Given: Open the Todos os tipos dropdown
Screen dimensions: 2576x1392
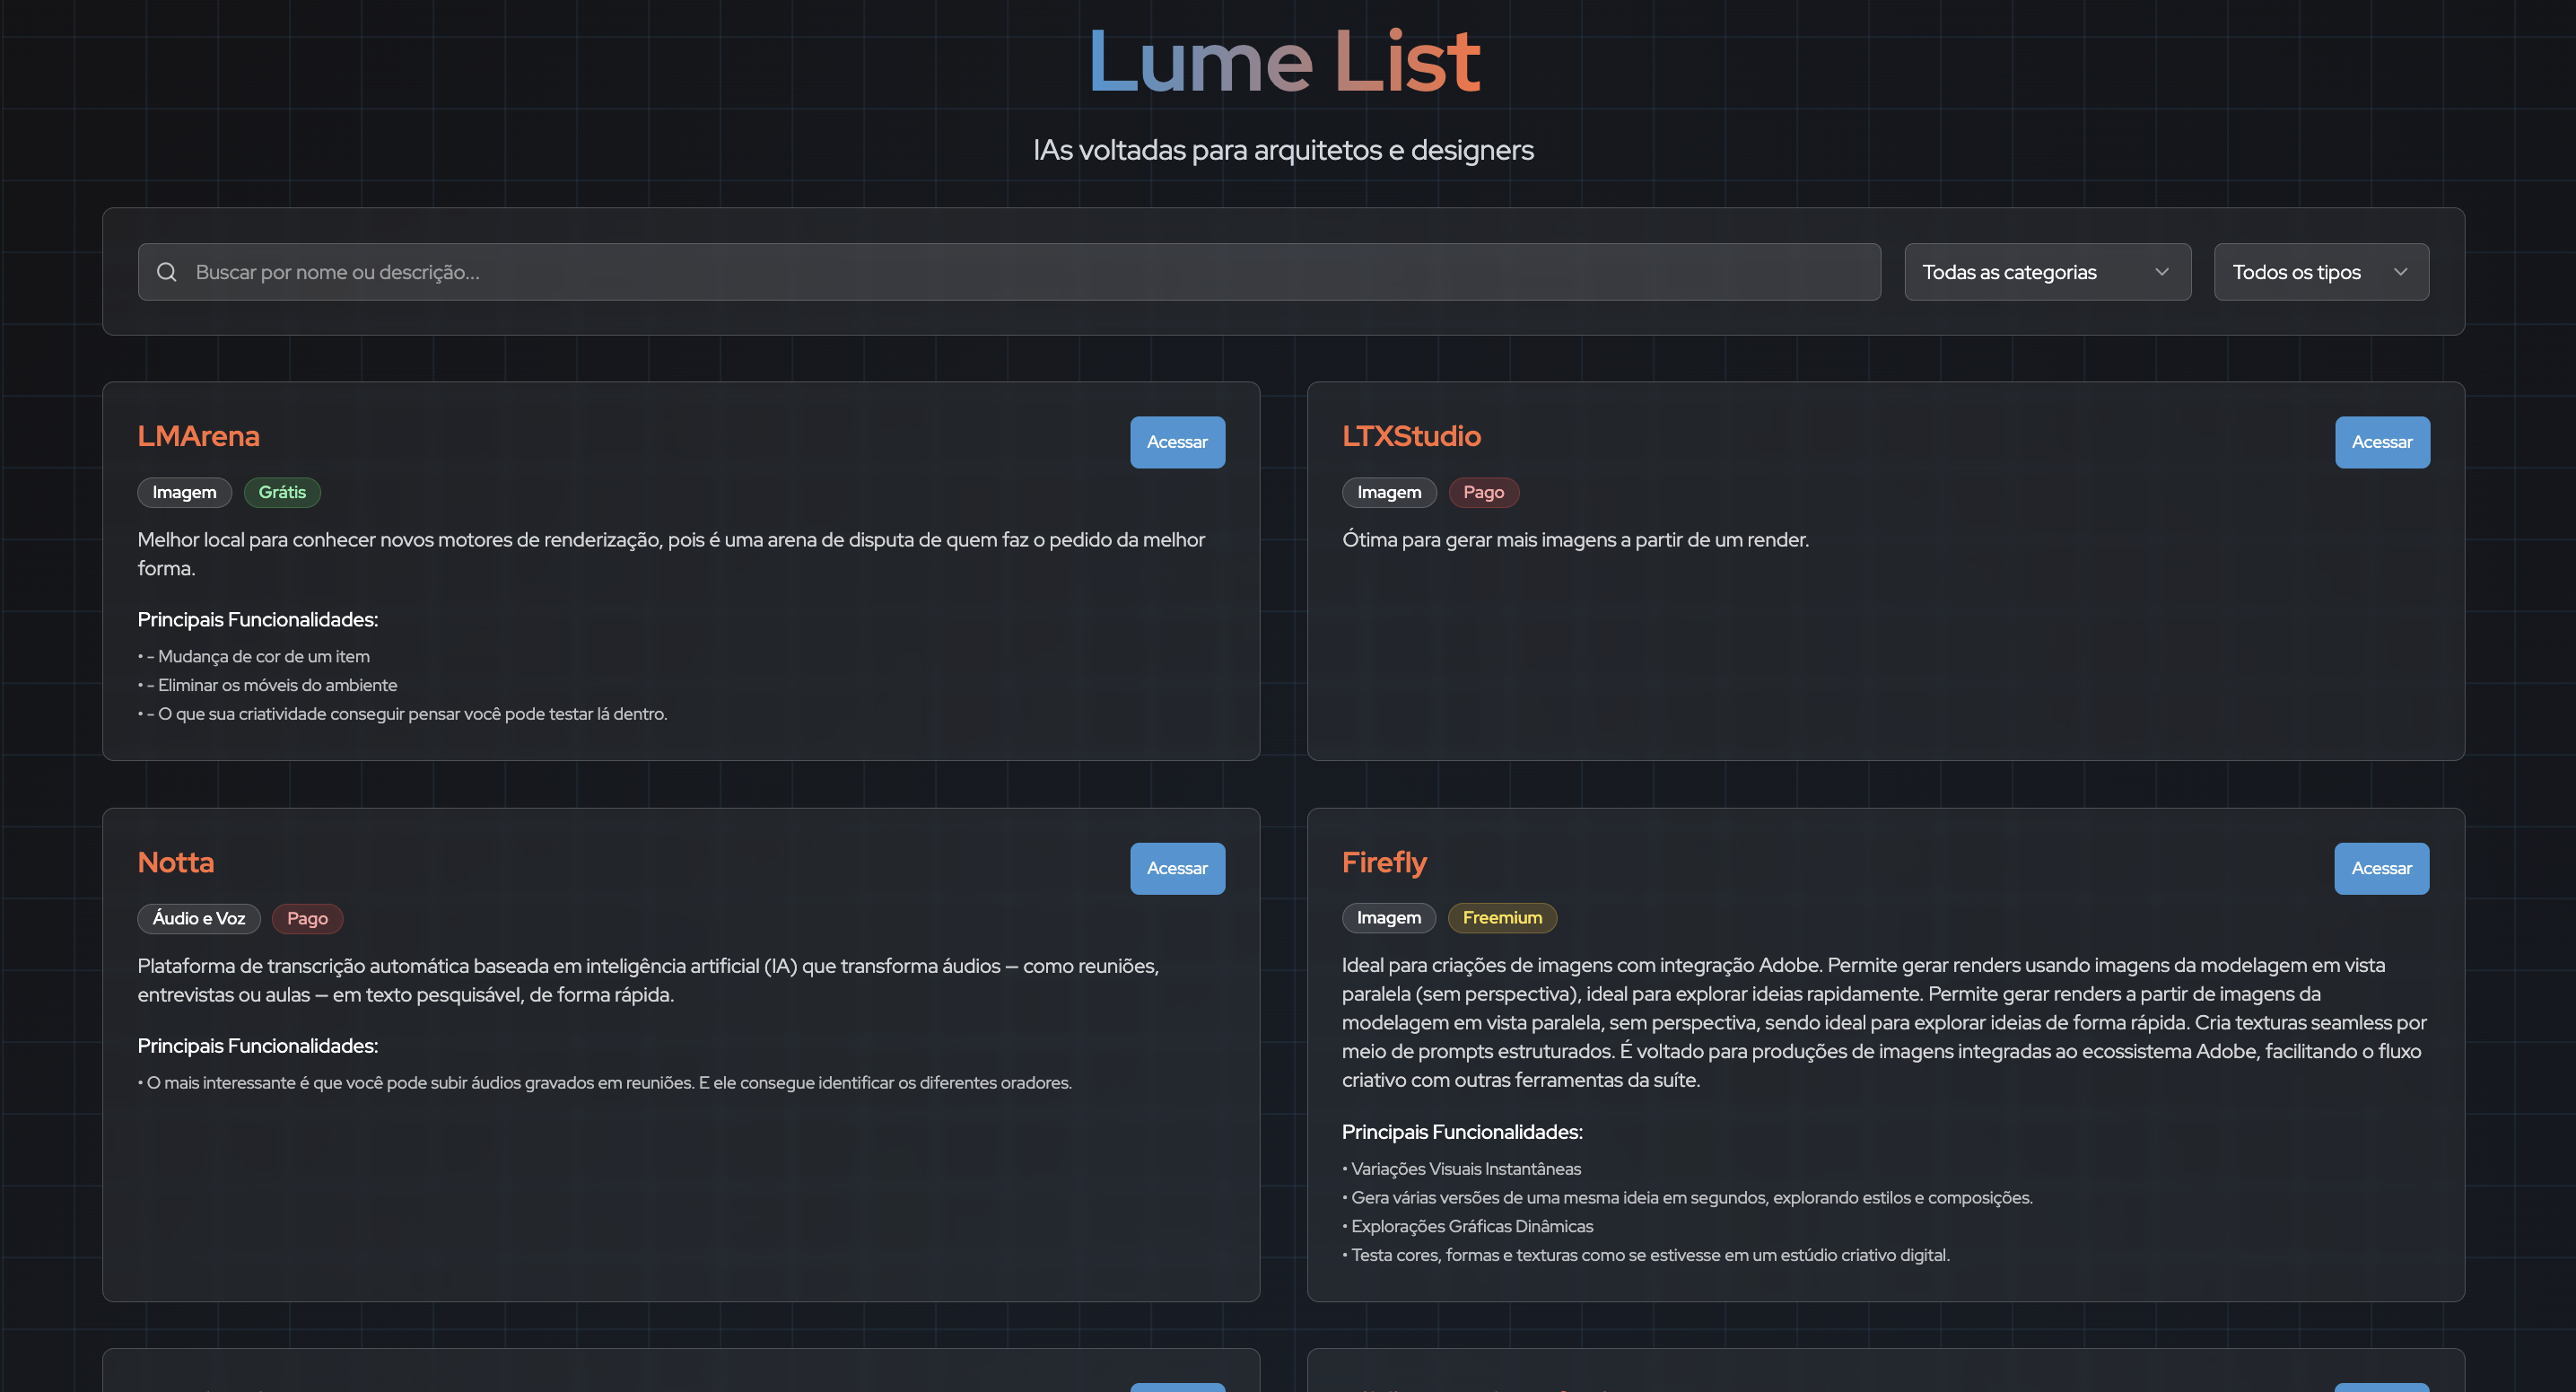Looking at the screenshot, I should pyautogui.click(x=2321, y=272).
